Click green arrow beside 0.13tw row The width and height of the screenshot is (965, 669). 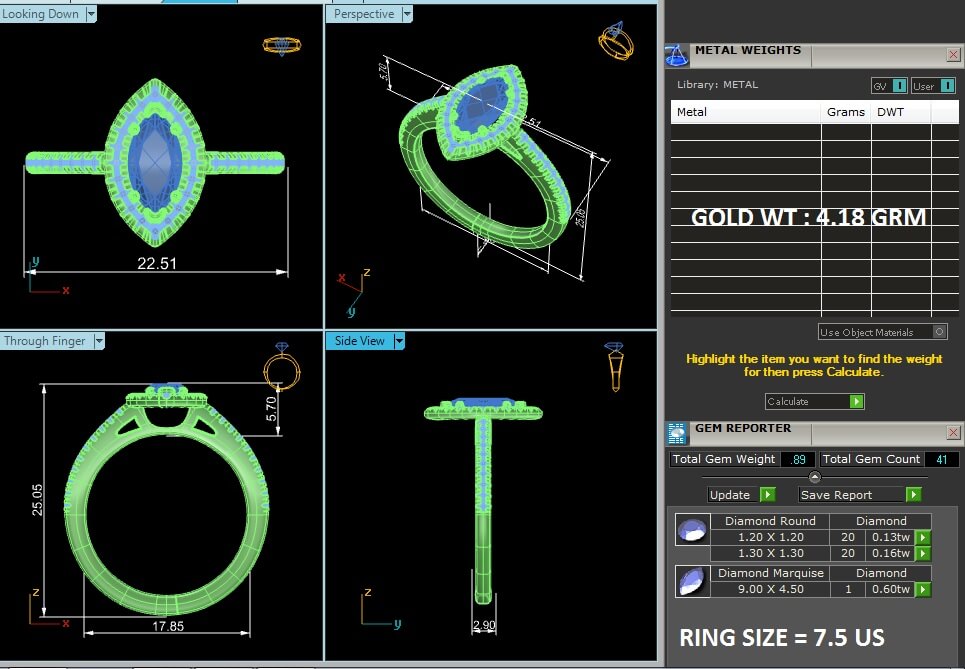pos(923,538)
